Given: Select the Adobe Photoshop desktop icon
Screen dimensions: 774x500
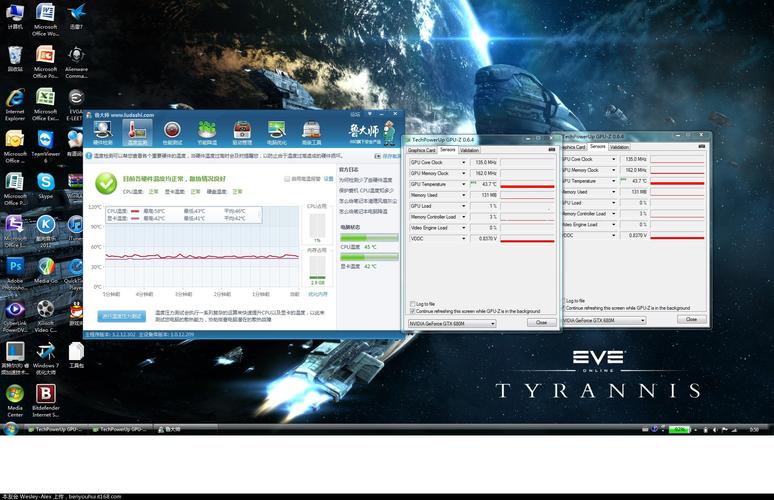Looking at the screenshot, I should [x=15, y=274].
